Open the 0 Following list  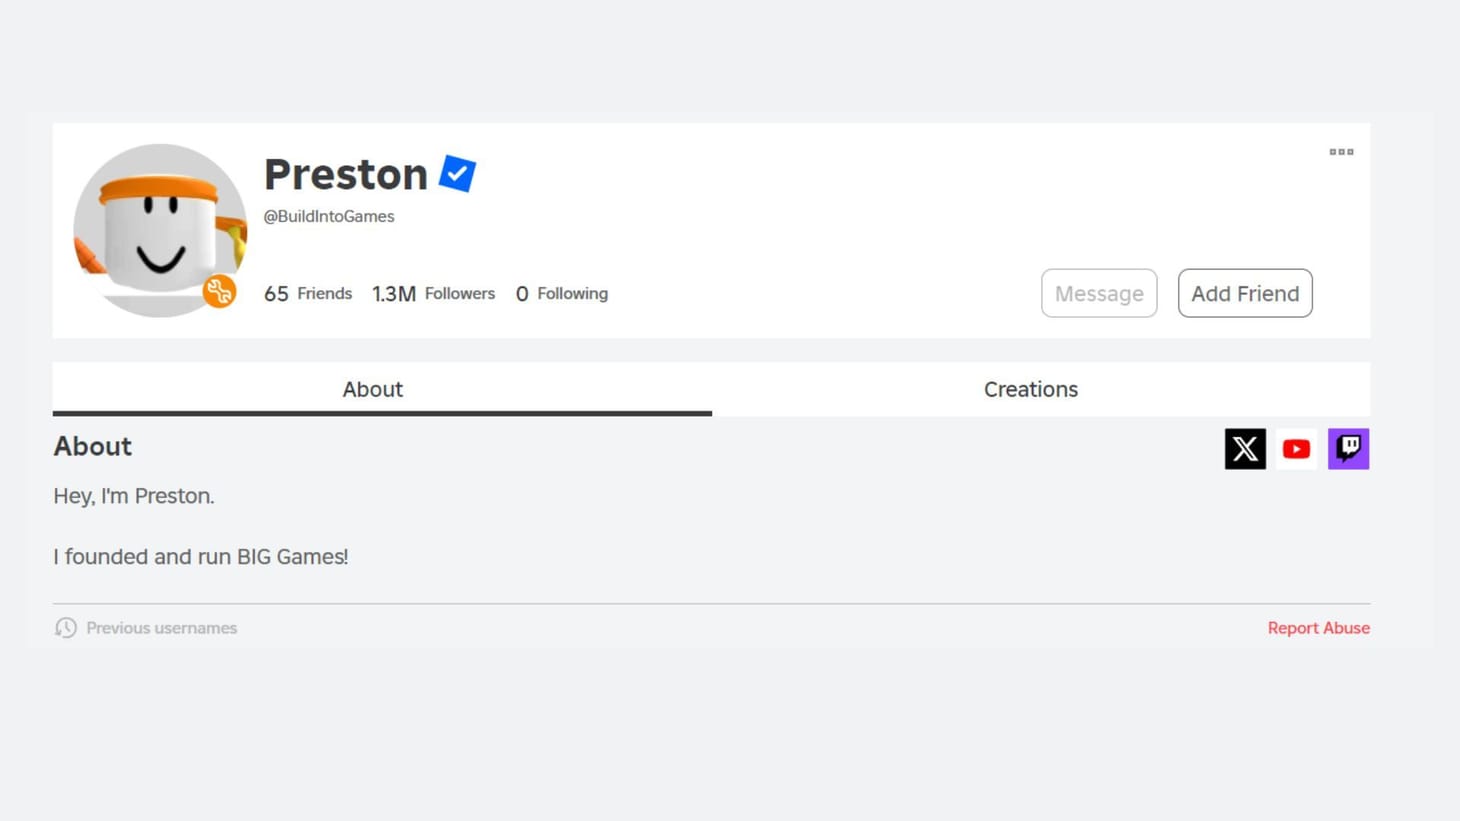(561, 294)
